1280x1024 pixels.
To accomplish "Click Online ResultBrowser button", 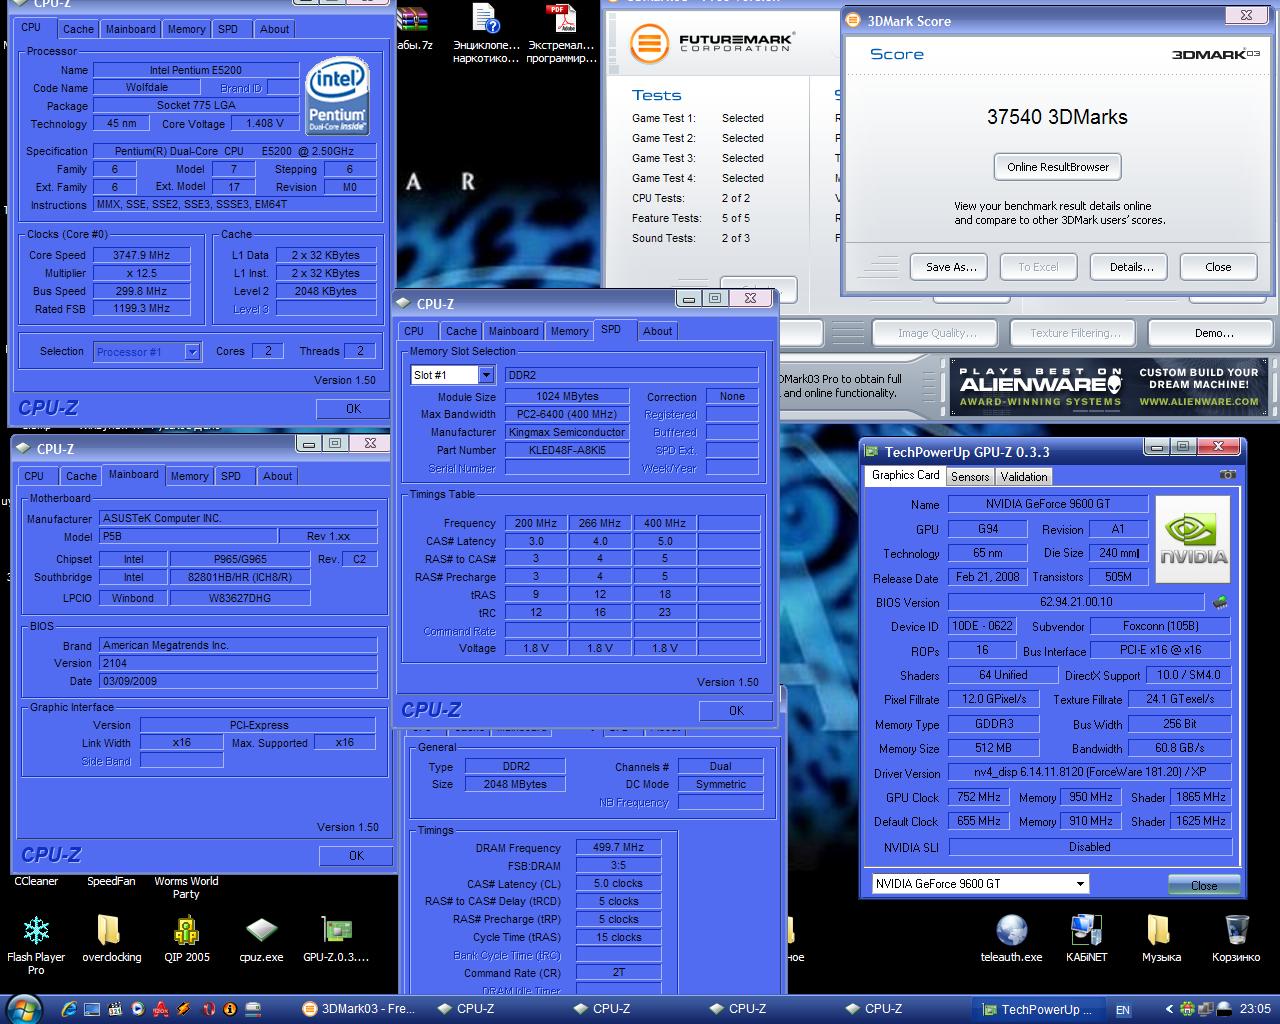I will pyautogui.click(x=1058, y=167).
